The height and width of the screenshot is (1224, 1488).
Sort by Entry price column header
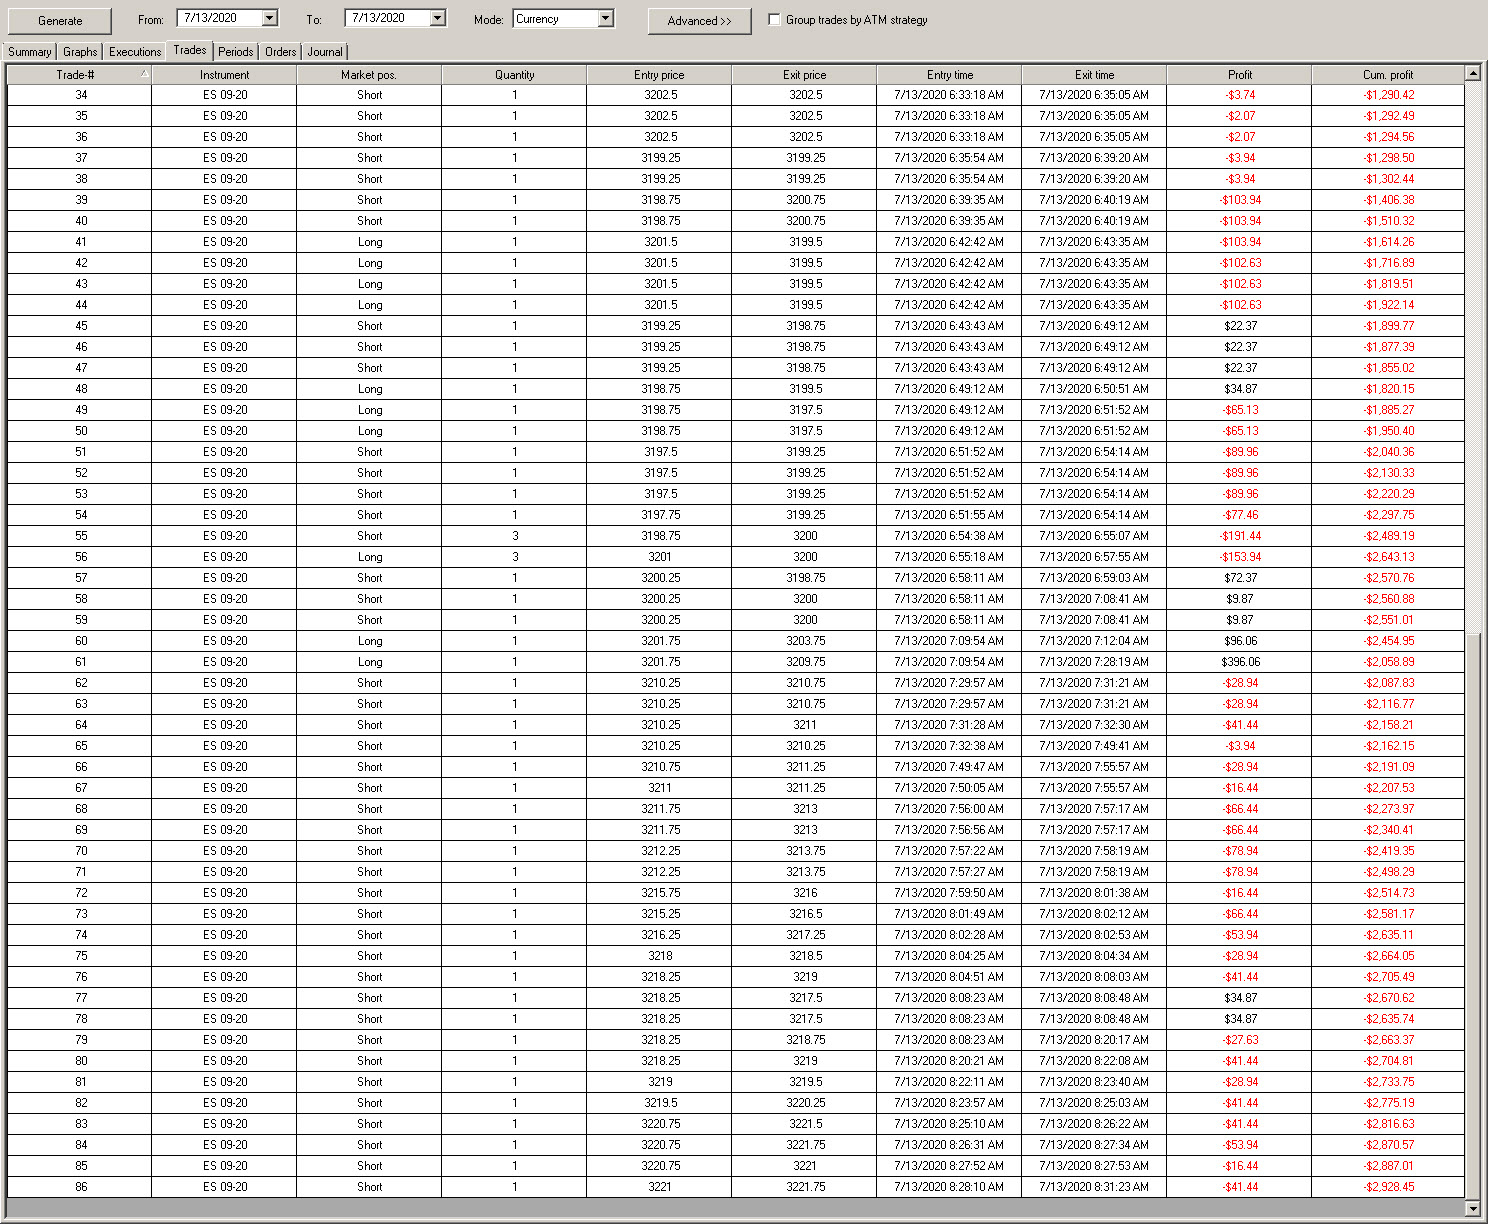pos(659,75)
